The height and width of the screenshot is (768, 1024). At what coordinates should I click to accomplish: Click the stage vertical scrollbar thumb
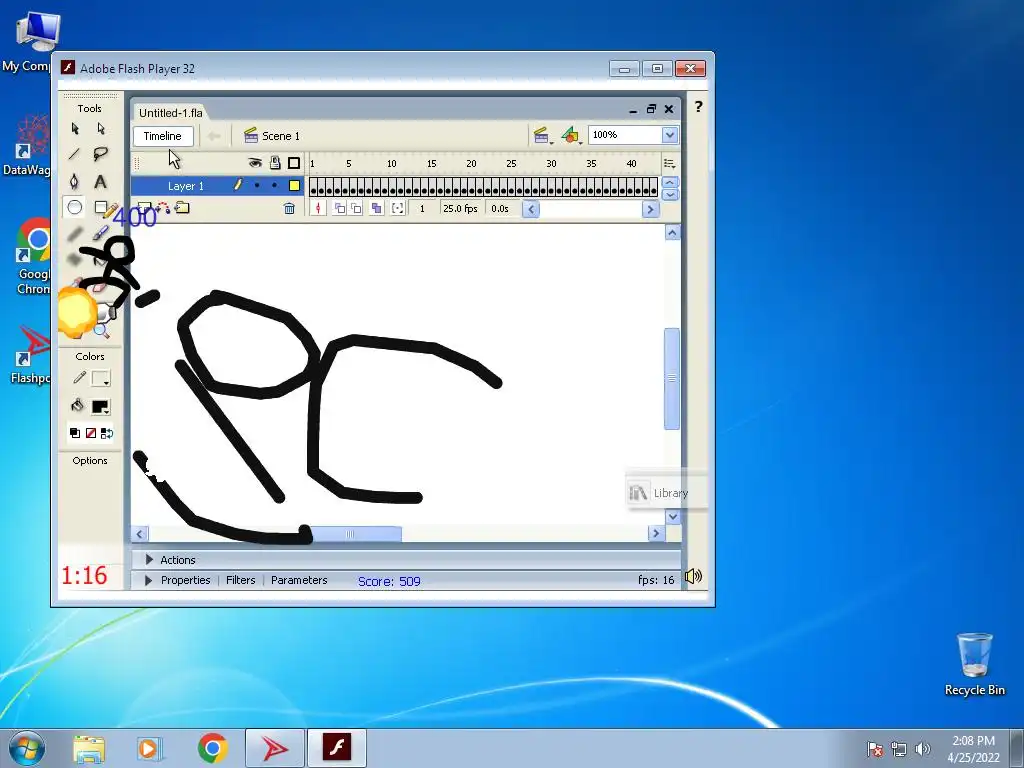point(672,379)
